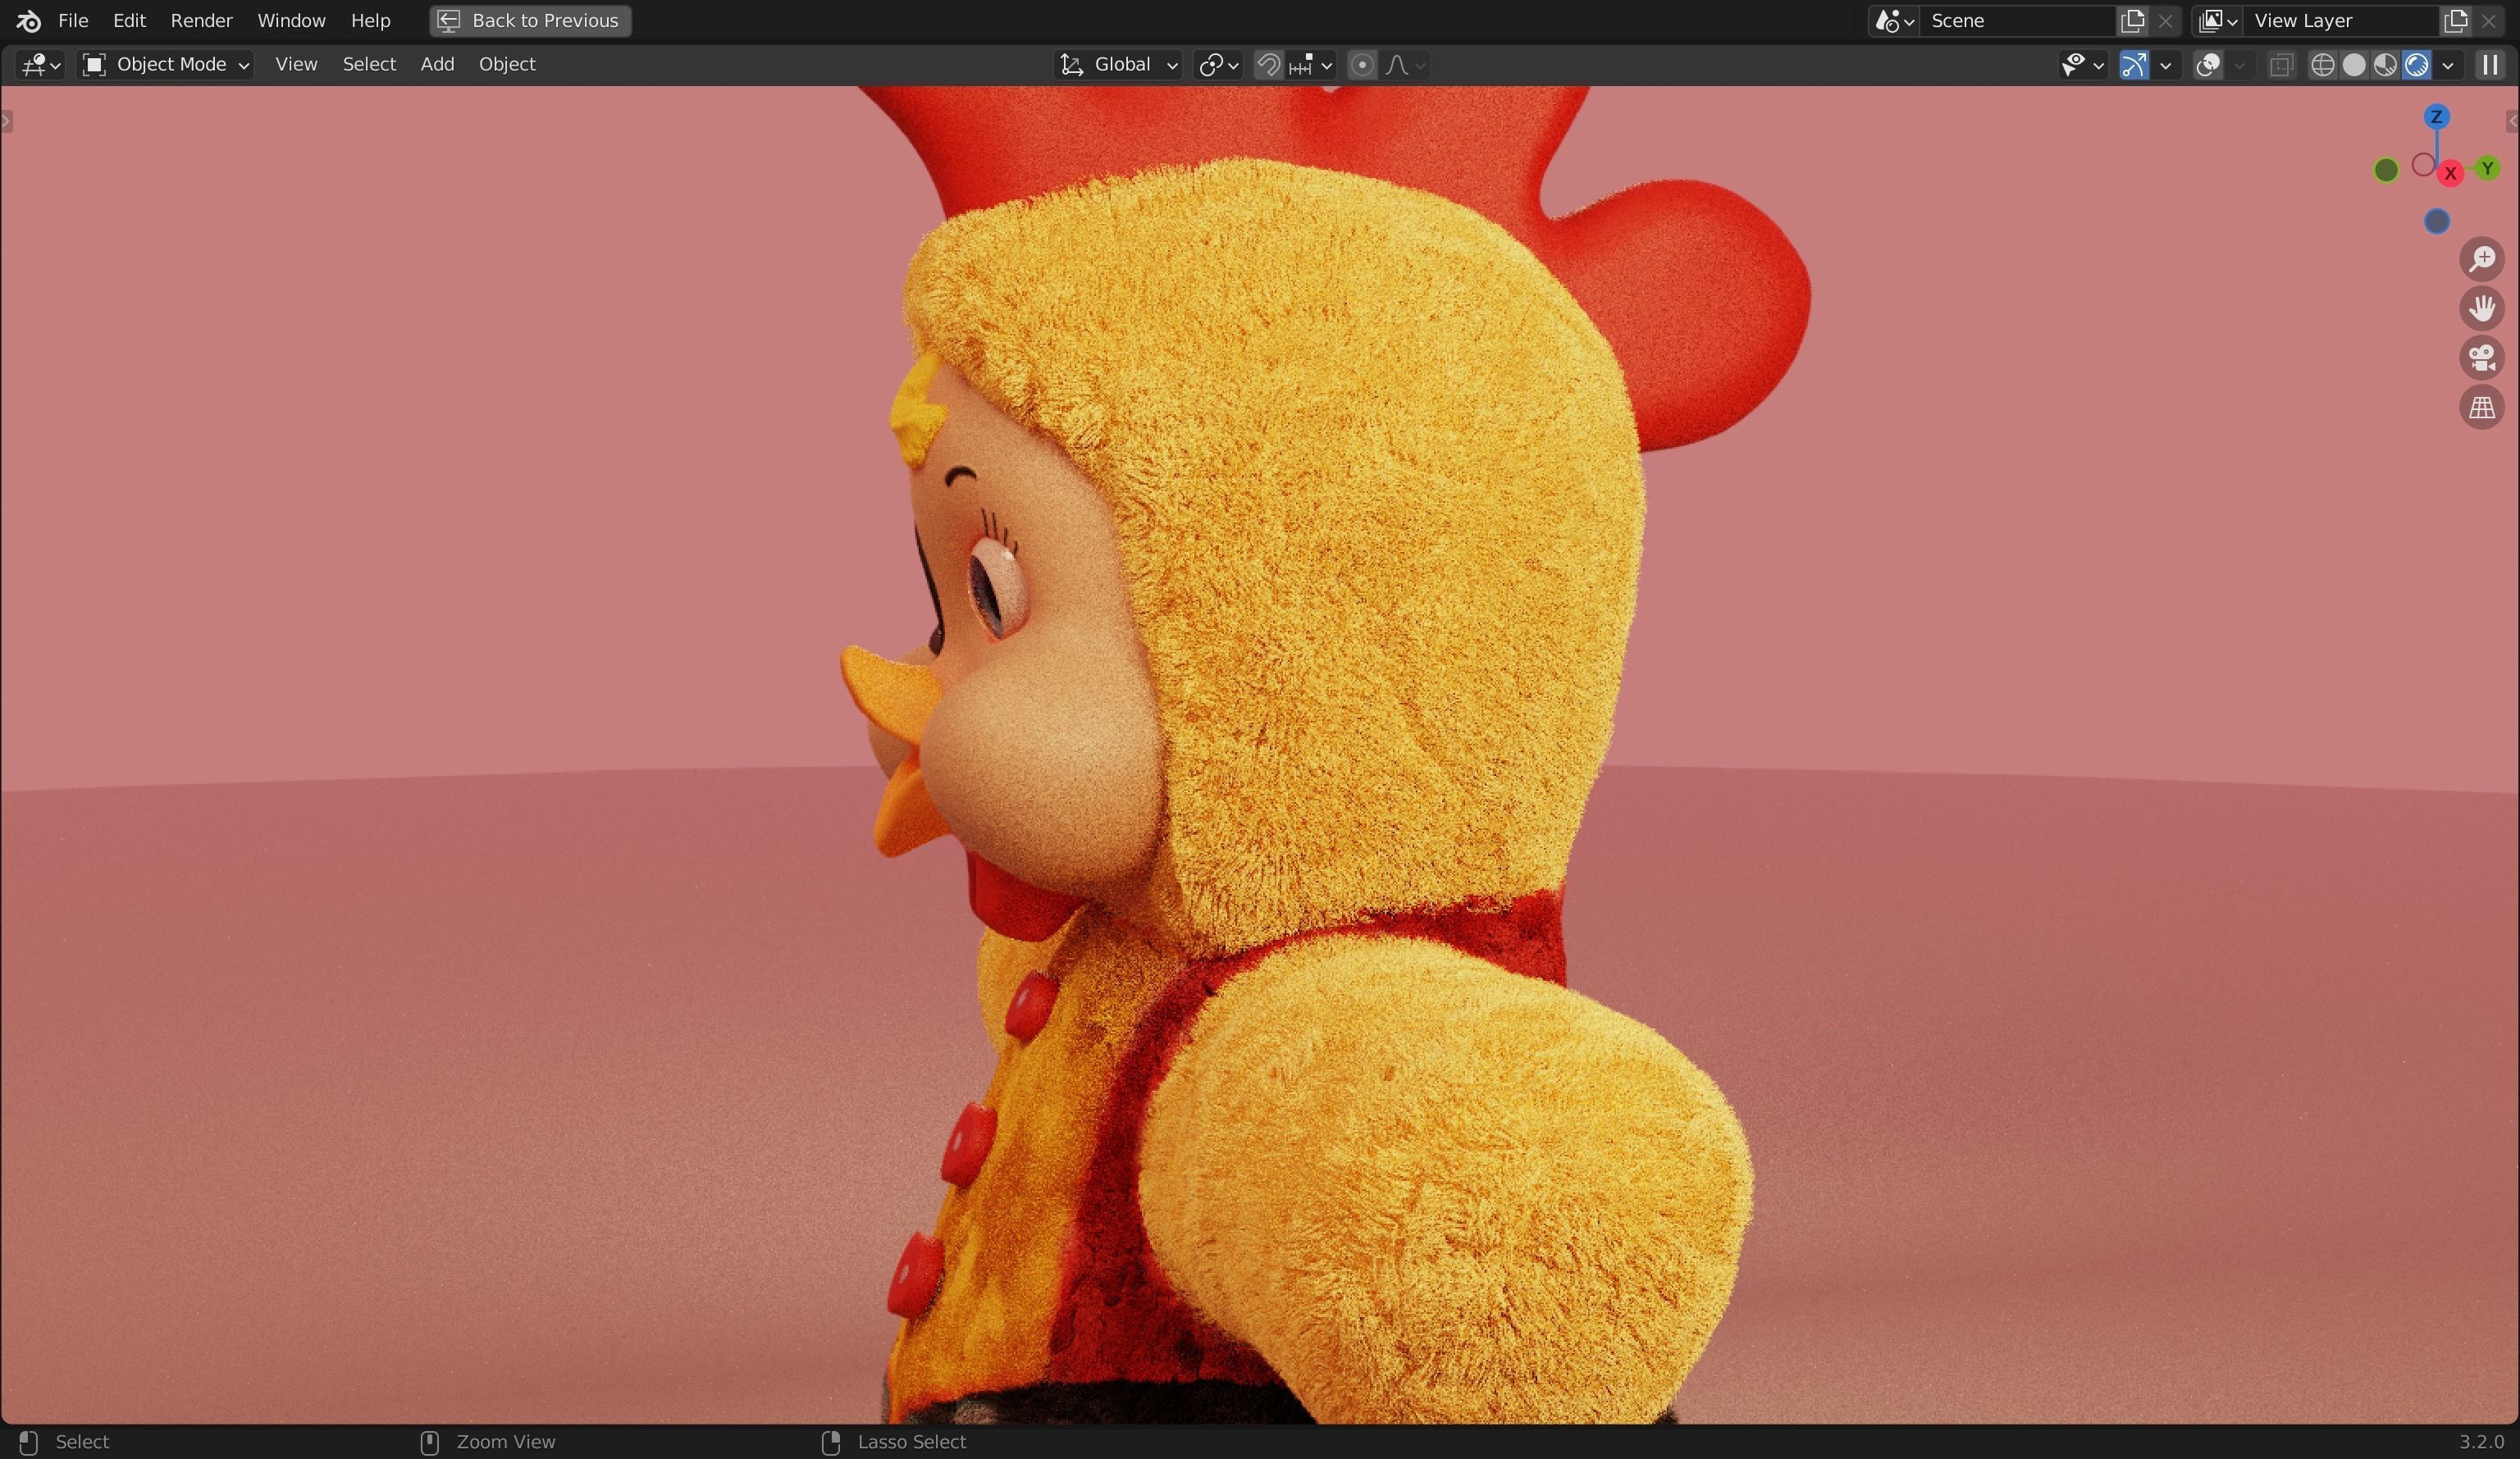
Task: Click the negative Z axis blue dot
Action: pyautogui.click(x=2437, y=221)
